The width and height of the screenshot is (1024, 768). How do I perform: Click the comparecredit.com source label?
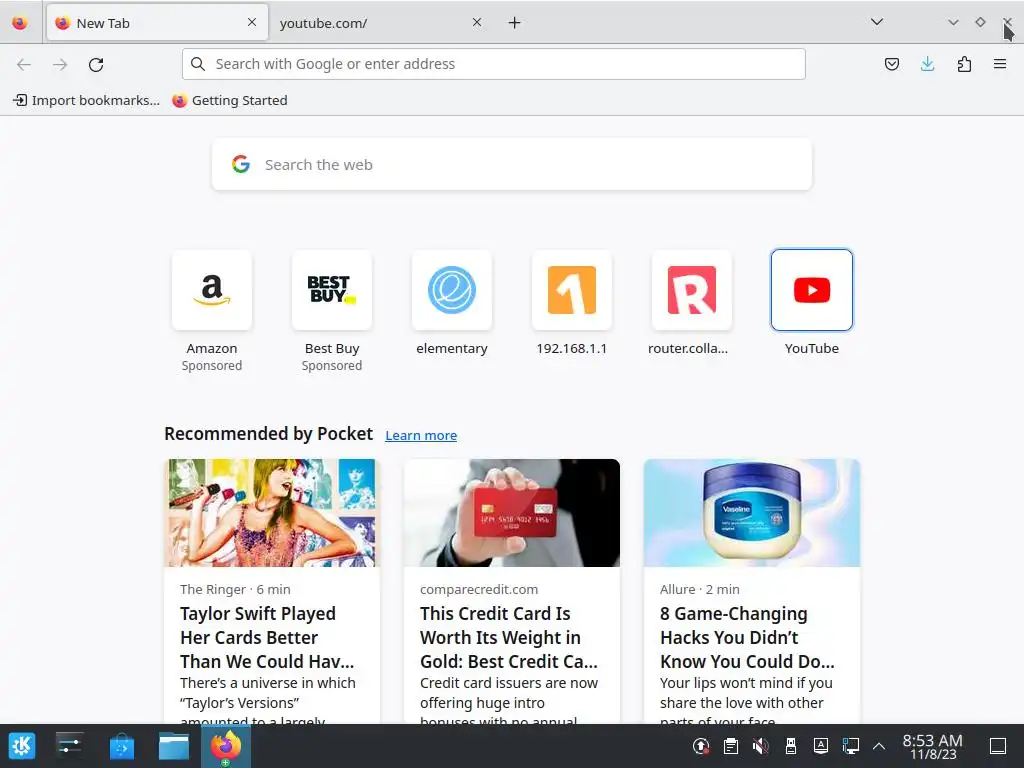(x=479, y=589)
